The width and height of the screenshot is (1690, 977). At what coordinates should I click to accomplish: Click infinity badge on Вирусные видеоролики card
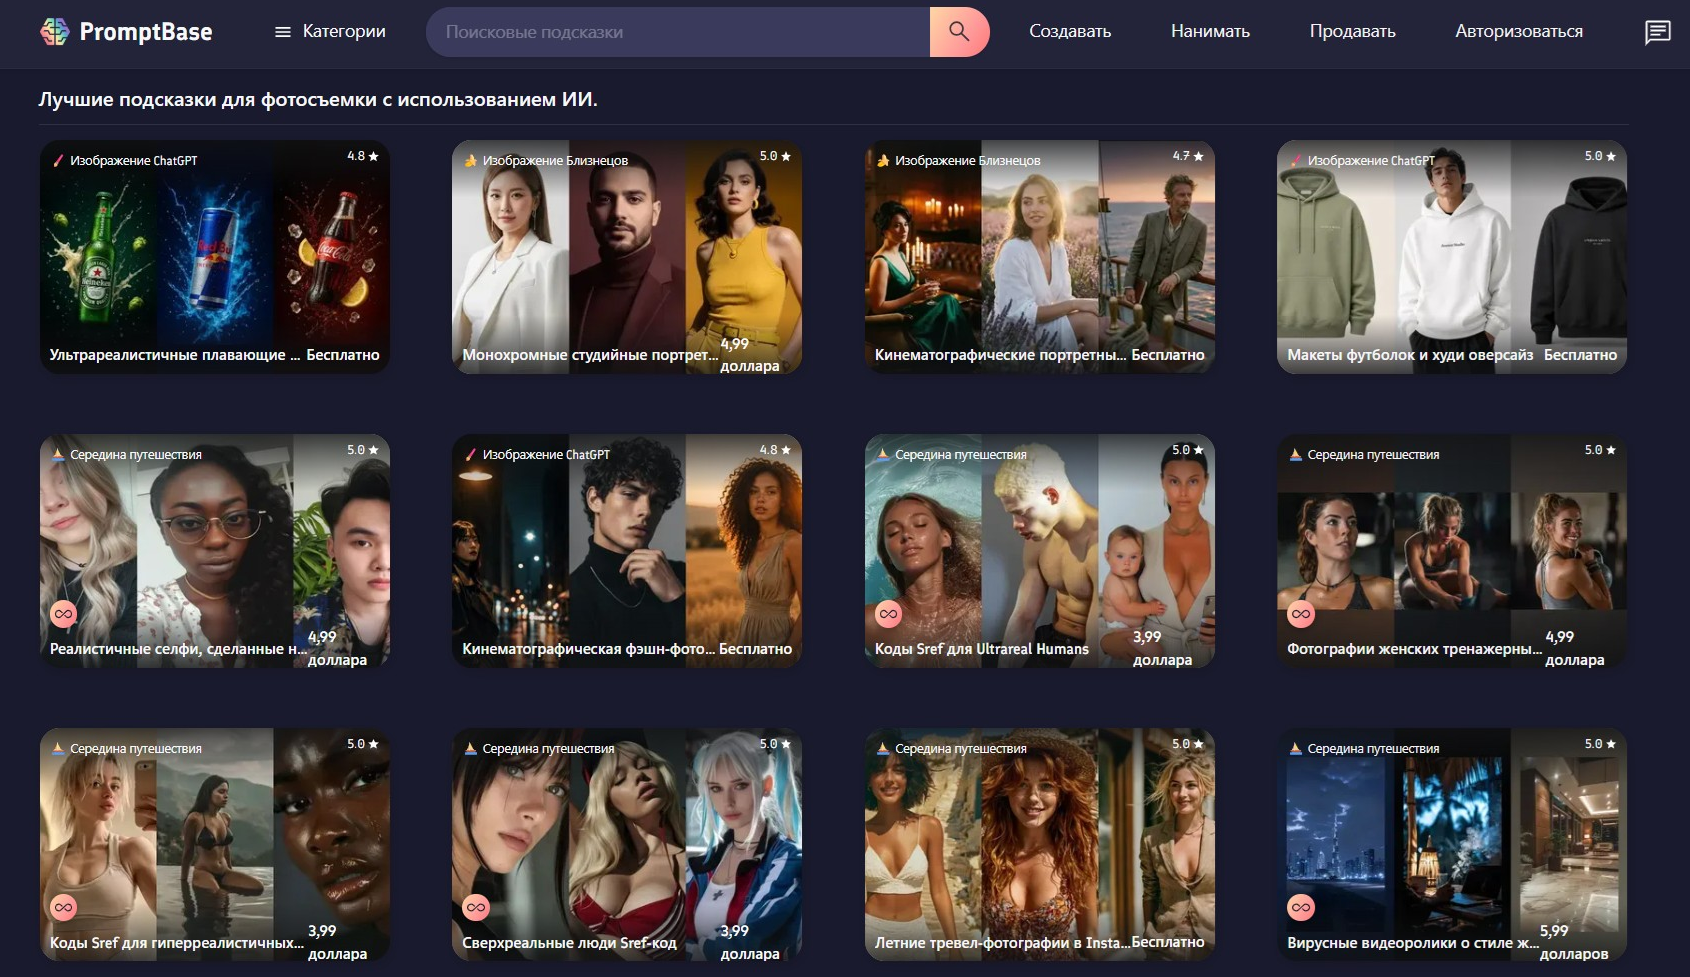tap(1301, 908)
